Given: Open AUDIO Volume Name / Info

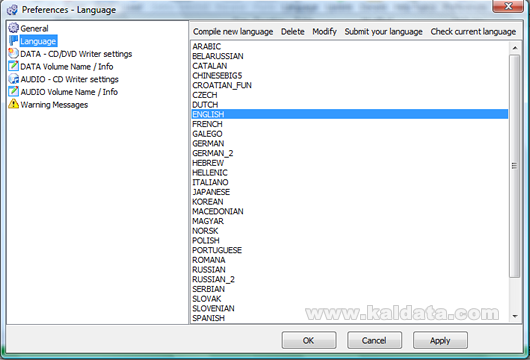Looking at the screenshot, I should (69, 92).
